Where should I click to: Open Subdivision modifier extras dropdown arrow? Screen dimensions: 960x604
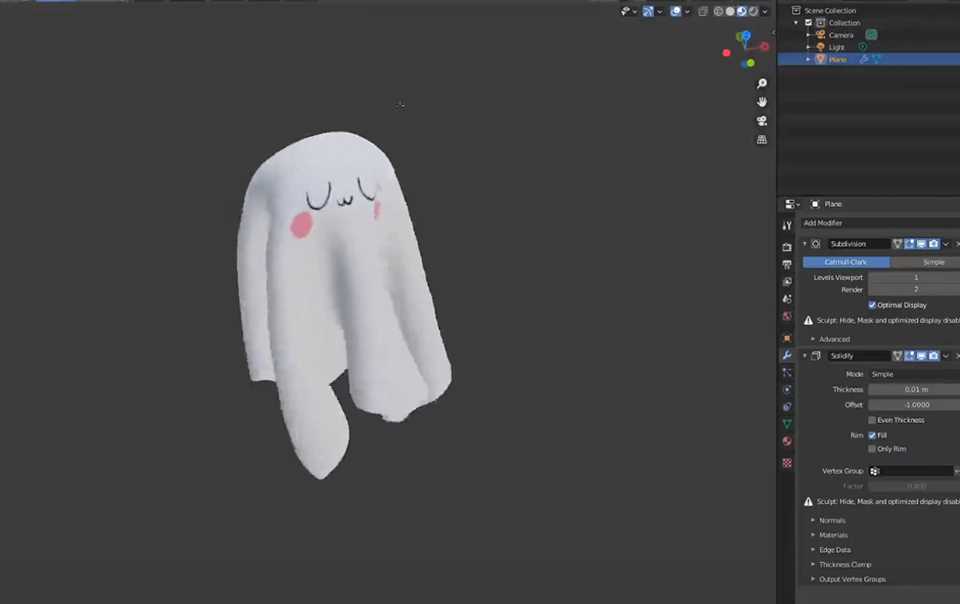coord(947,244)
